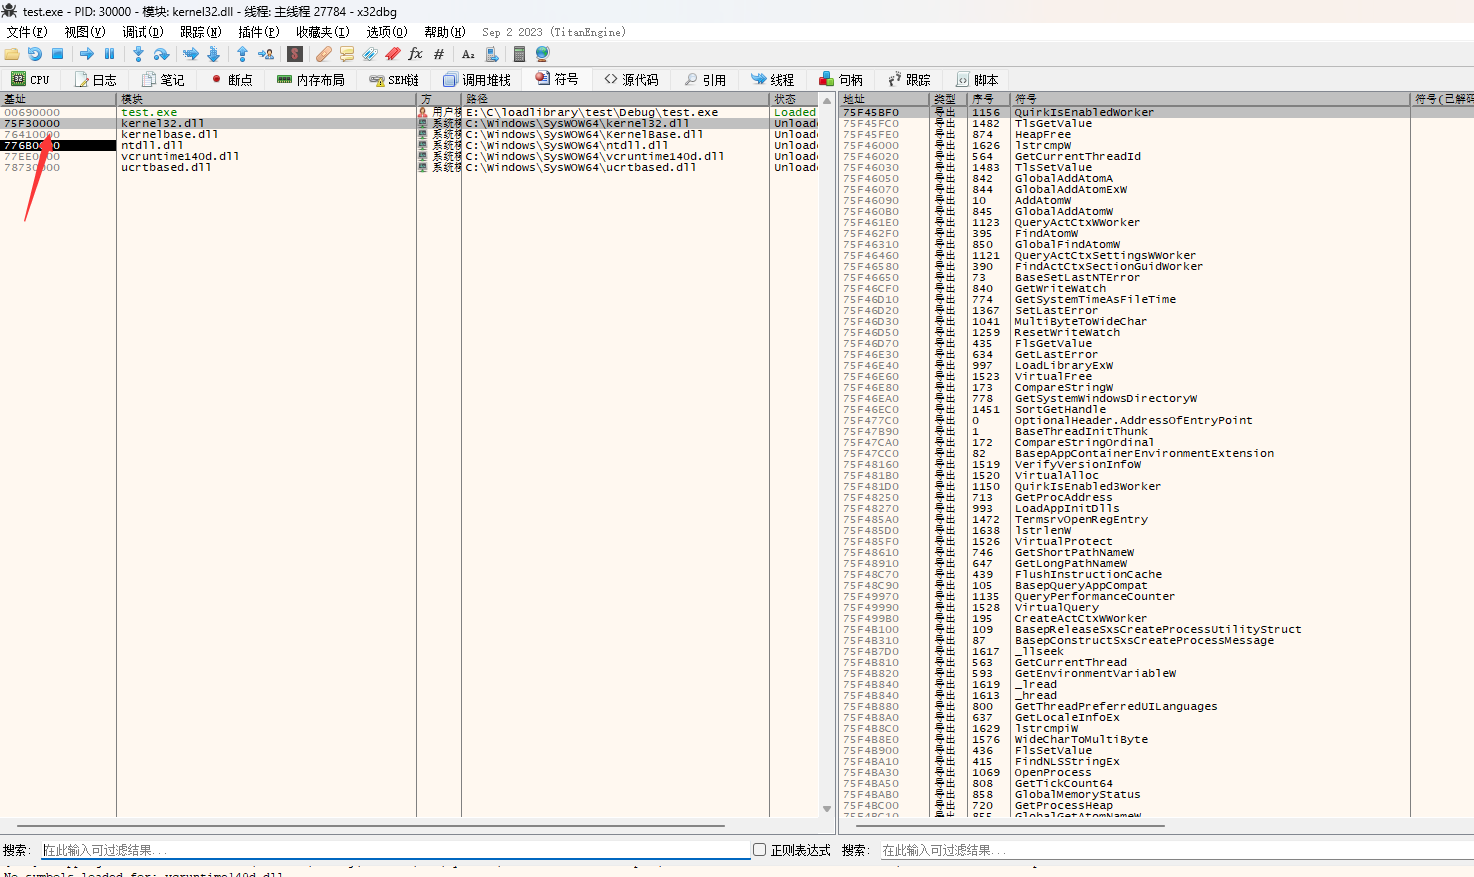Open the calculator tool icon

[x=519, y=54]
